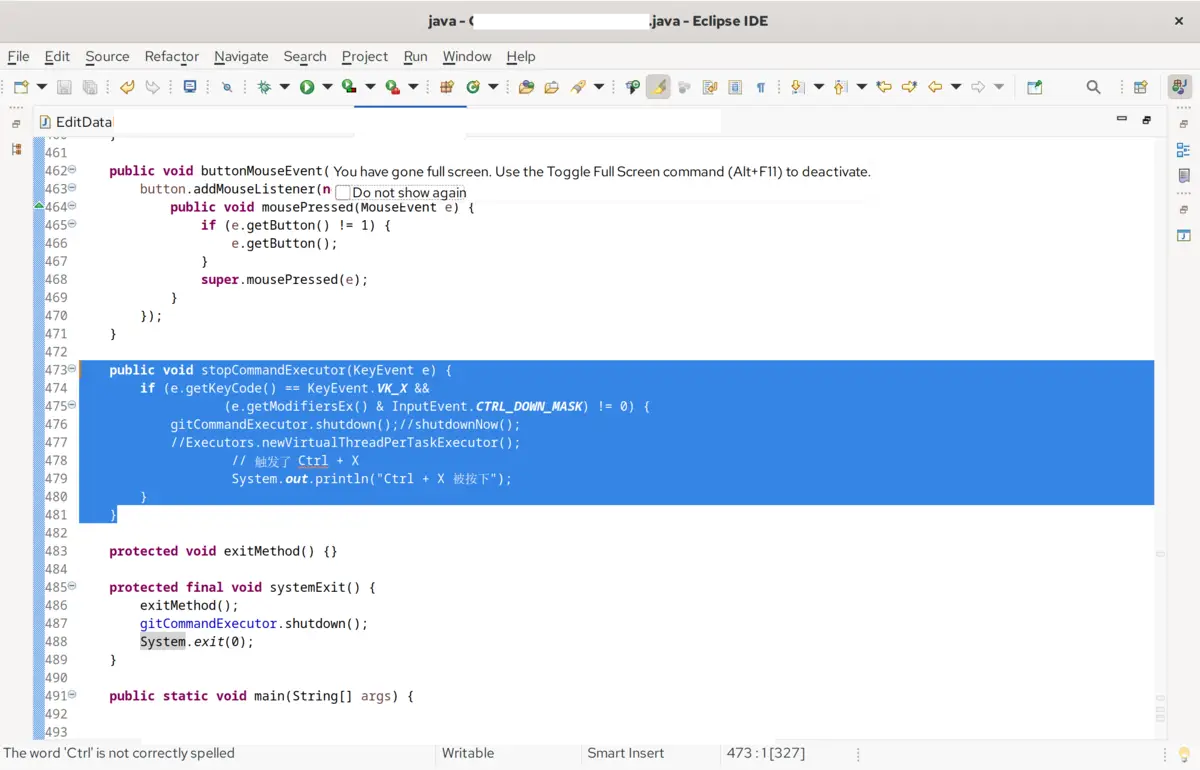Minimize the editor area button

tap(1121, 119)
